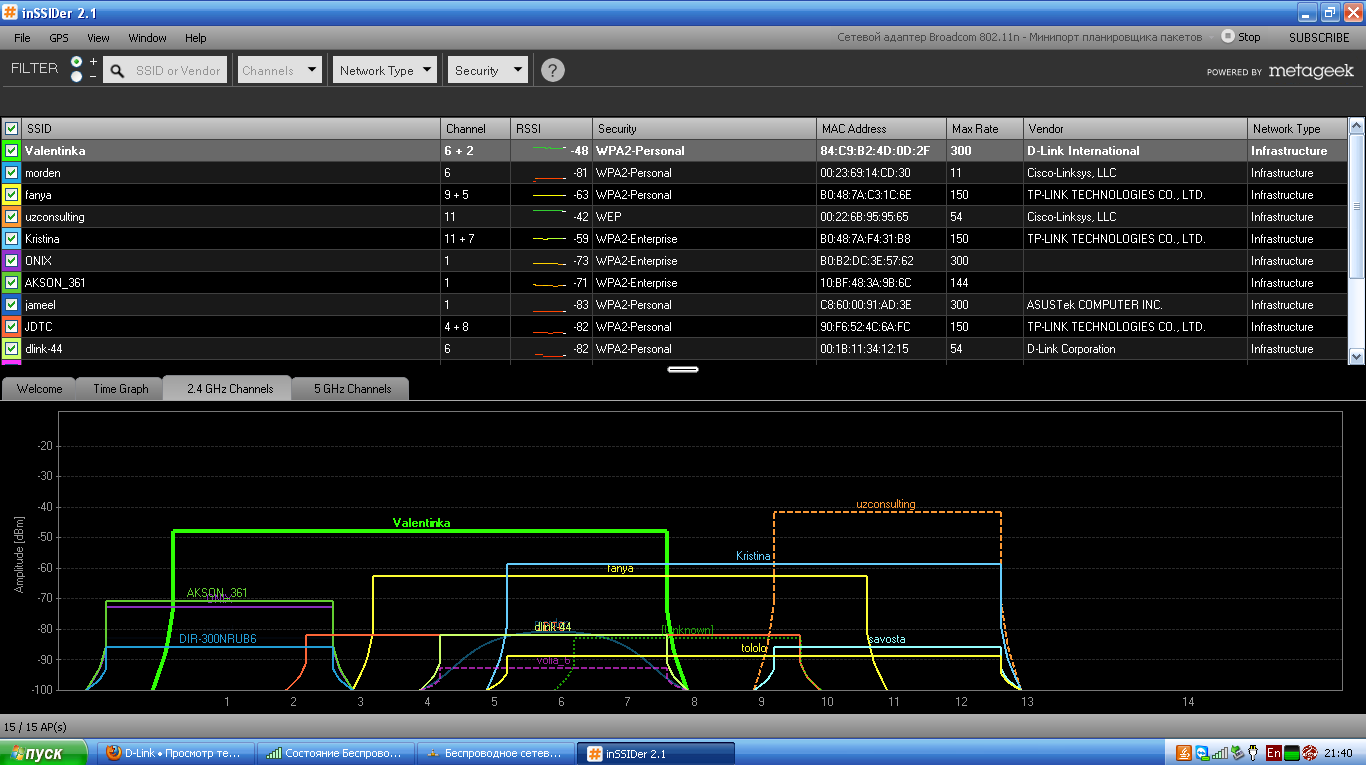Toggle the select-all checkbox in SSID header

point(12,129)
